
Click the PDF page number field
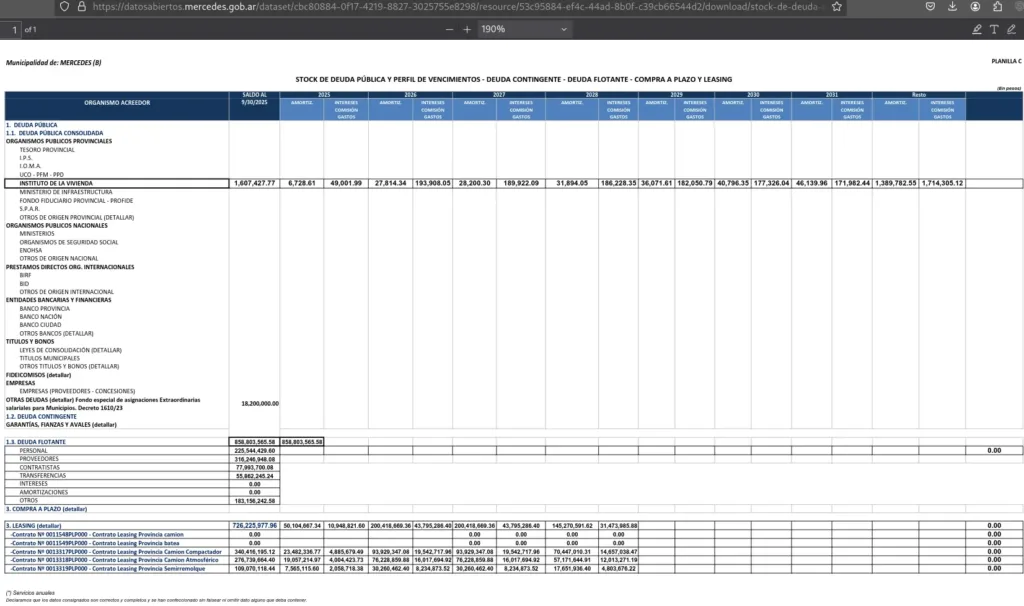click(x=11, y=29)
